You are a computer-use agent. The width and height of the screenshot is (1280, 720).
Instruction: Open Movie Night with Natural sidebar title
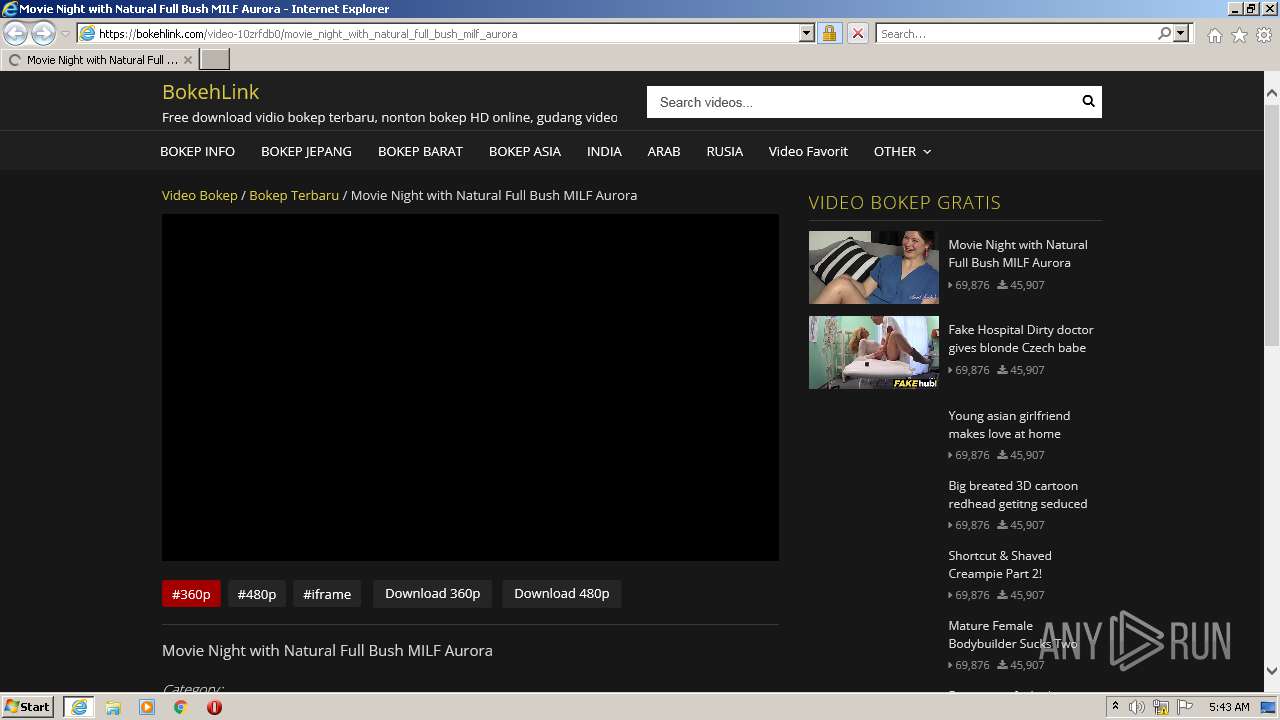pyautogui.click(x=1017, y=253)
